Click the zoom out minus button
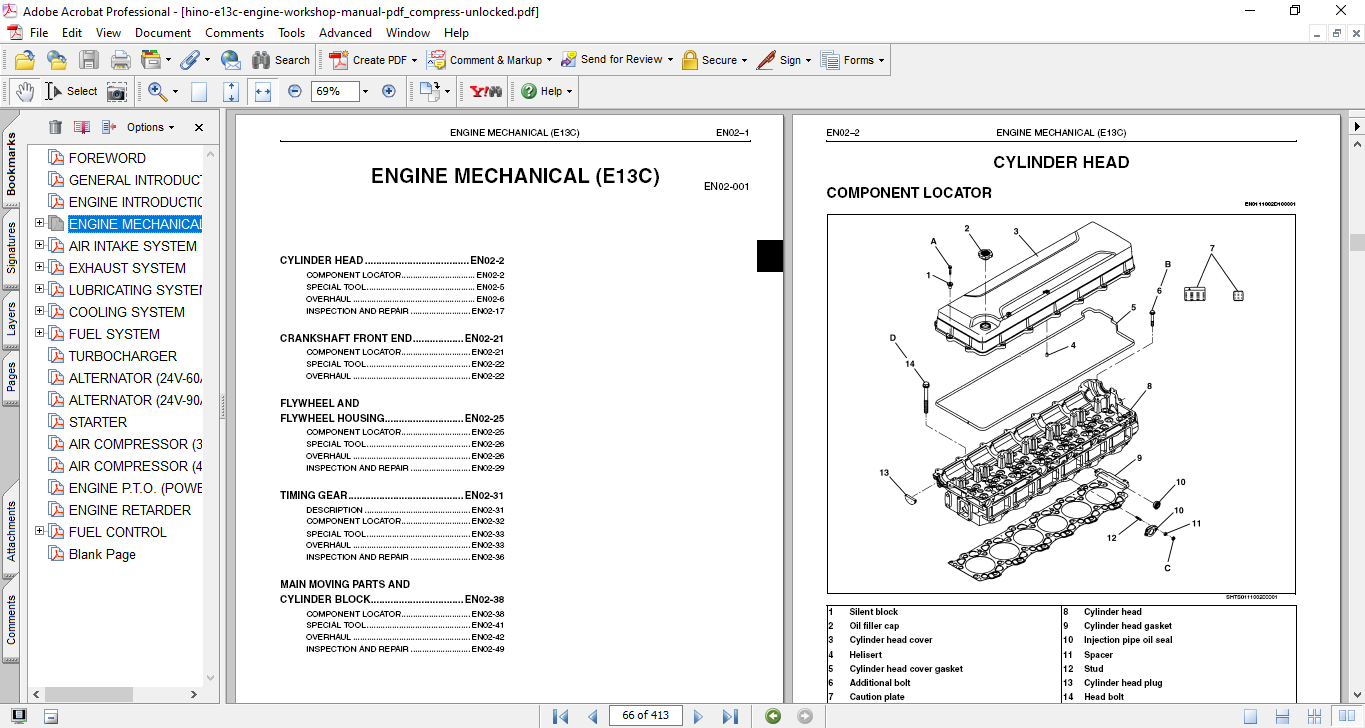1365x728 pixels. 295,91
